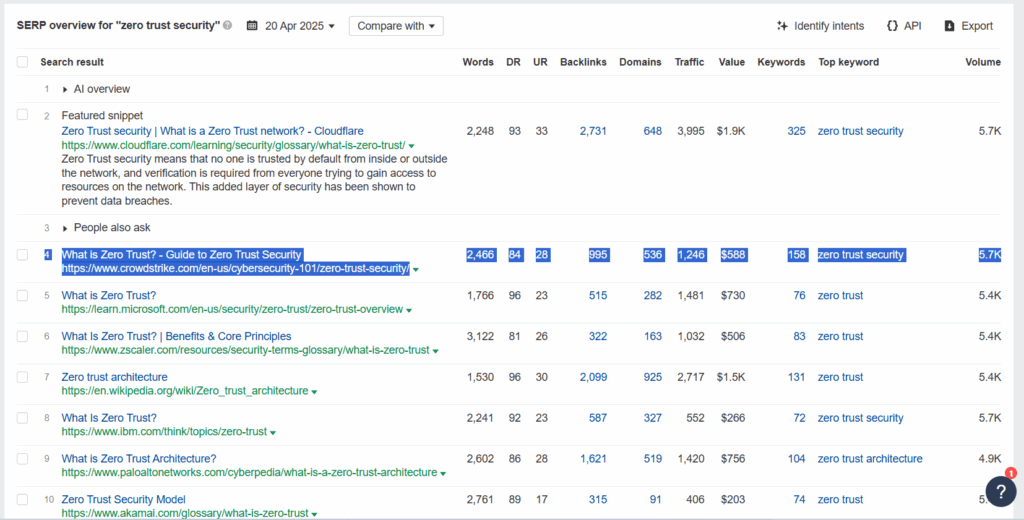This screenshot has height=520, width=1024.
Task: Click the Volume column header
Action: pyautogui.click(x=983, y=62)
